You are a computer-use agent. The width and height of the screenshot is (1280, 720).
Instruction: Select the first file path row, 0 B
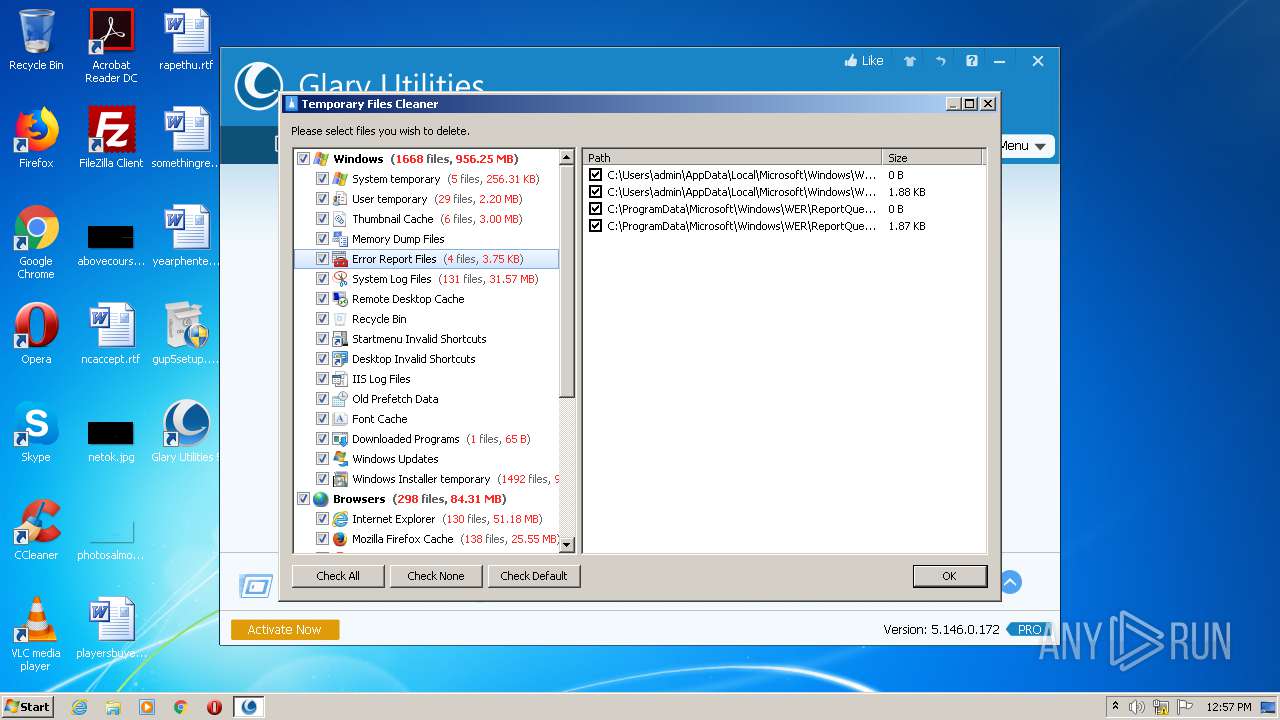[783, 175]
